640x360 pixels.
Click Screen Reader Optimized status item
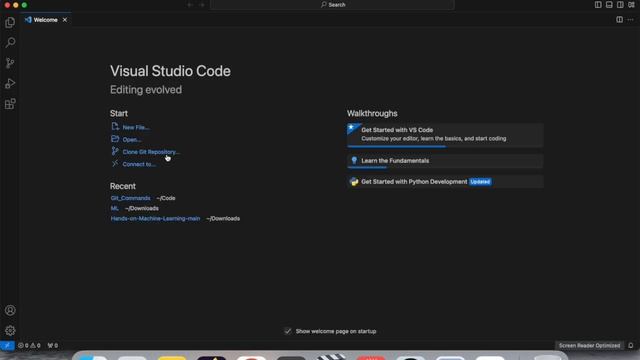click(x=589, y=345)
